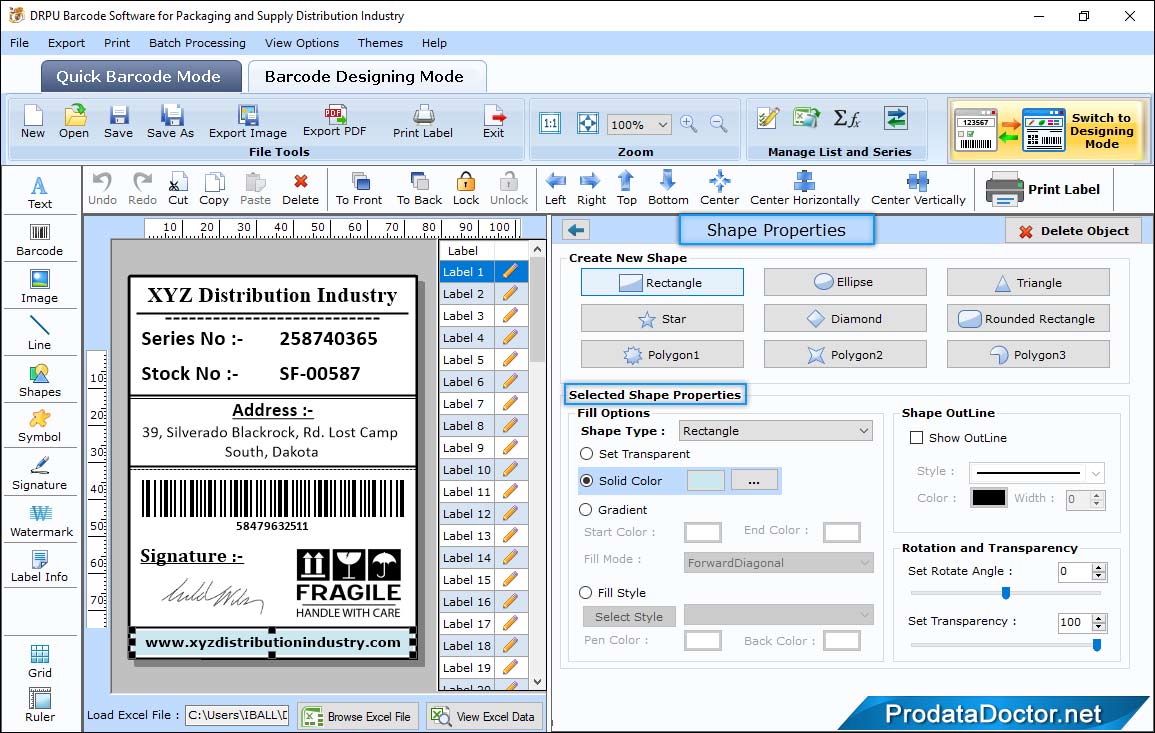
Task: Click the View Excel Data button
Action: point(485,716)
